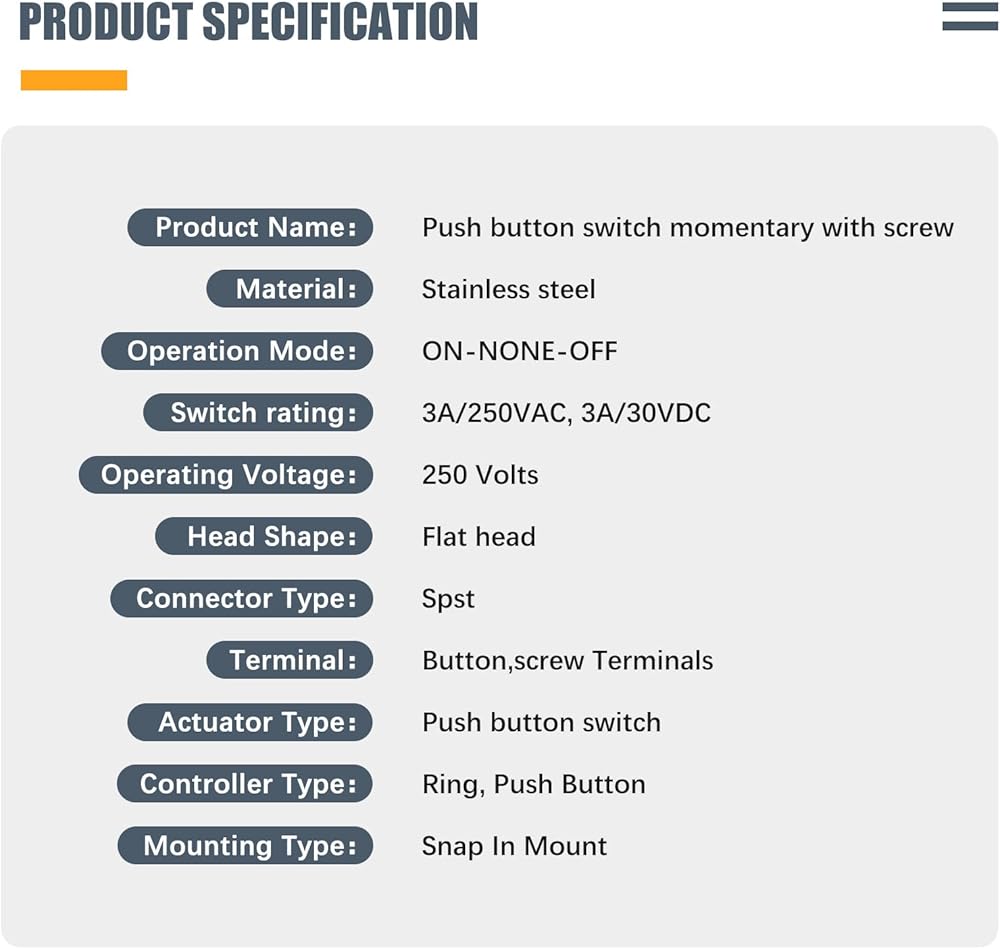Screen dimensions: 1000x949
Task: Select the Operation Mode label
Action: point(237,352)
